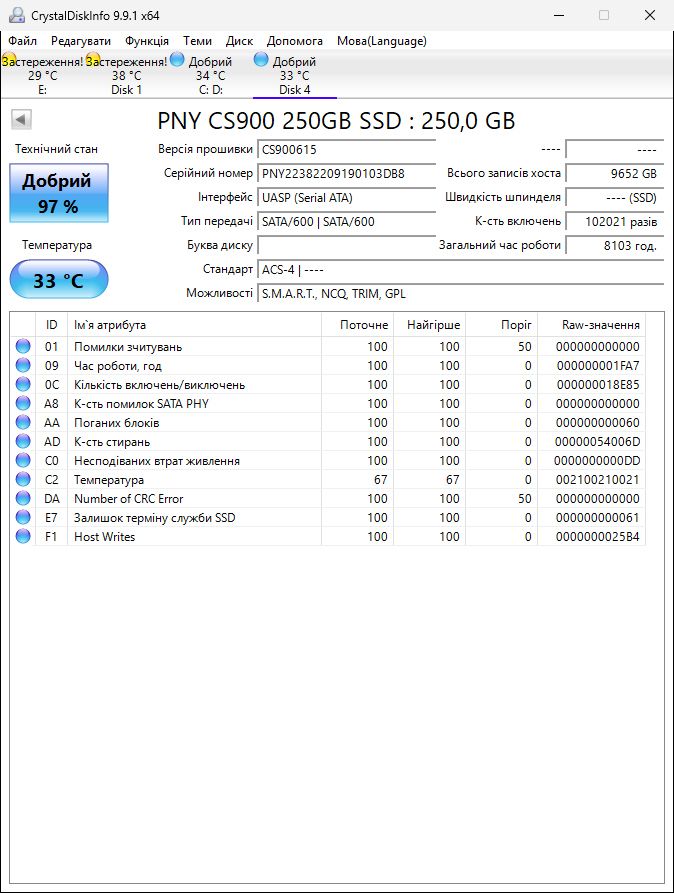674x893 pixels.
Task: Click total host writes value 9652 GB
Action: pos(614,174)
